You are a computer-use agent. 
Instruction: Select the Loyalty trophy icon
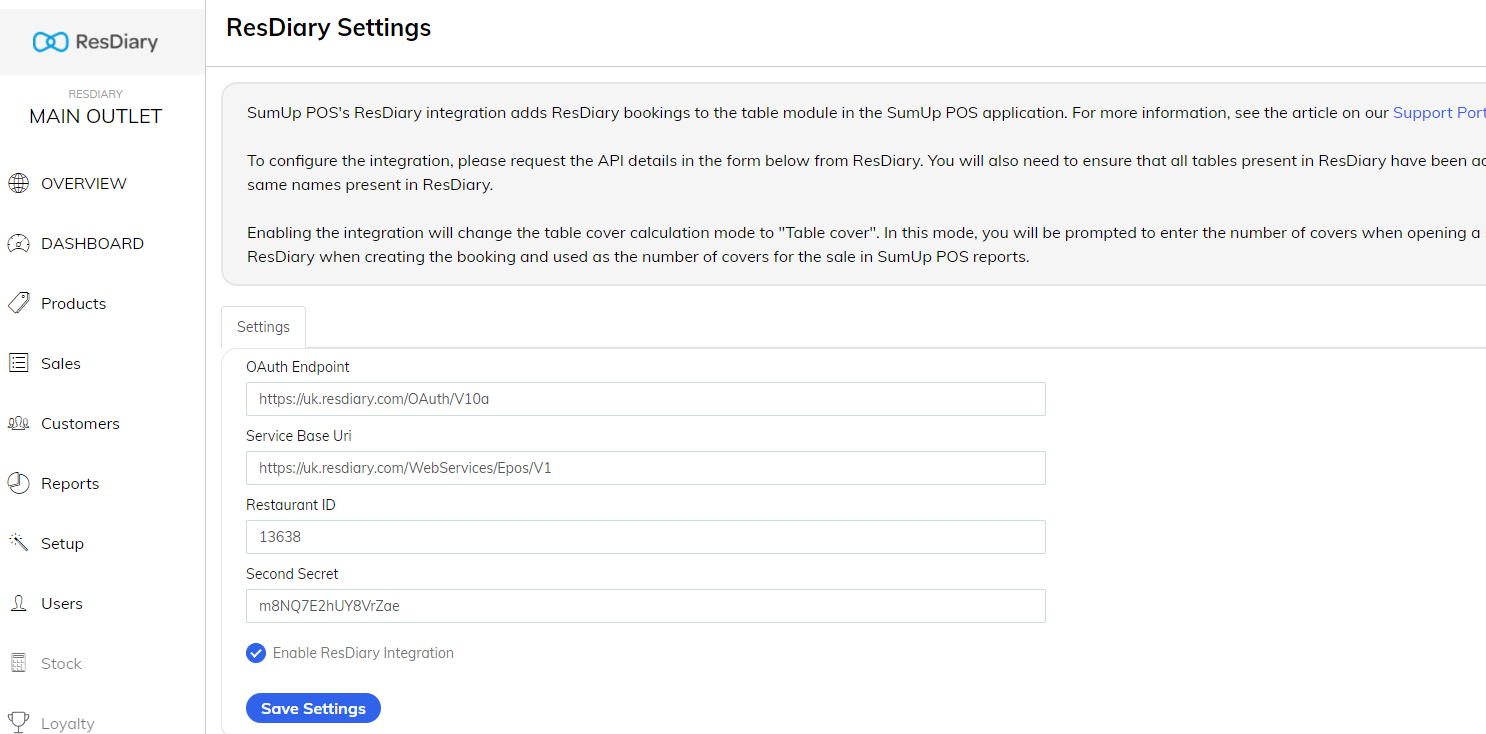tap(20, 722)
